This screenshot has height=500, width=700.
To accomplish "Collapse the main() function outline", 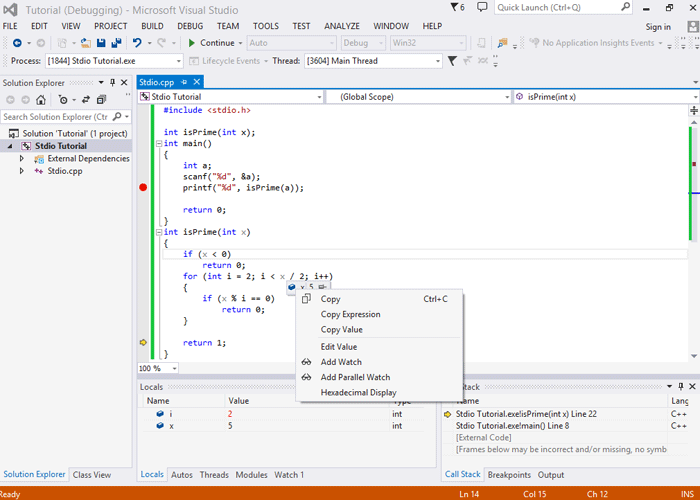I will [158, 144].
